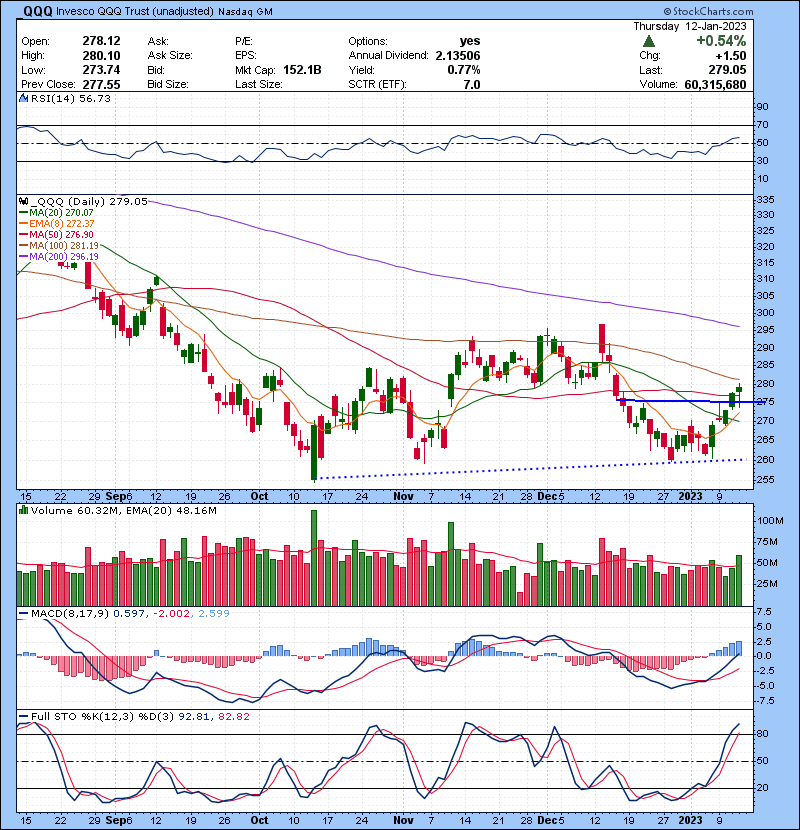Click the MA(20) 270.07 legend text
Viewport: 800px width, 830px height.
(x=61, y=213)
